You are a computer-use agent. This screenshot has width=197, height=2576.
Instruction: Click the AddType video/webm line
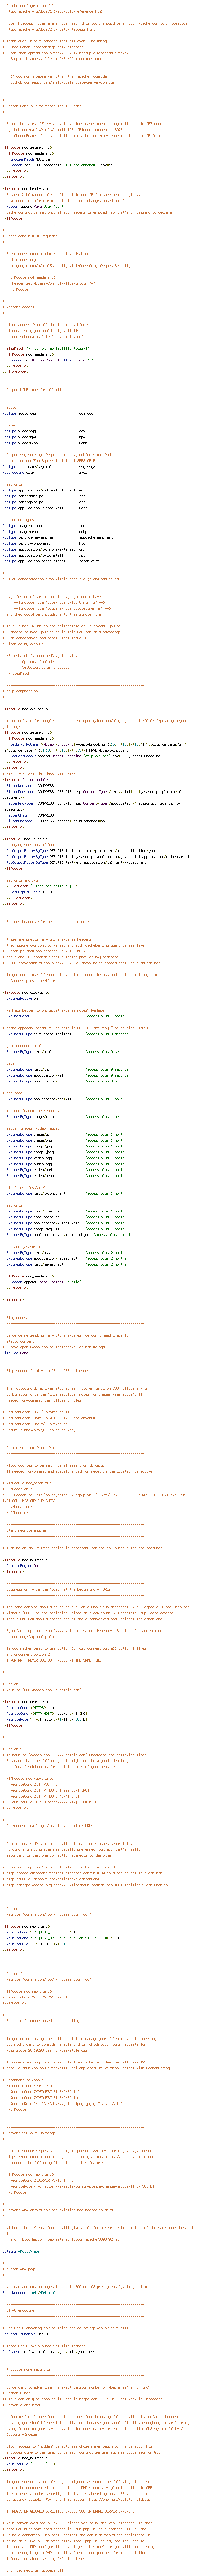[x=45, y=443]
